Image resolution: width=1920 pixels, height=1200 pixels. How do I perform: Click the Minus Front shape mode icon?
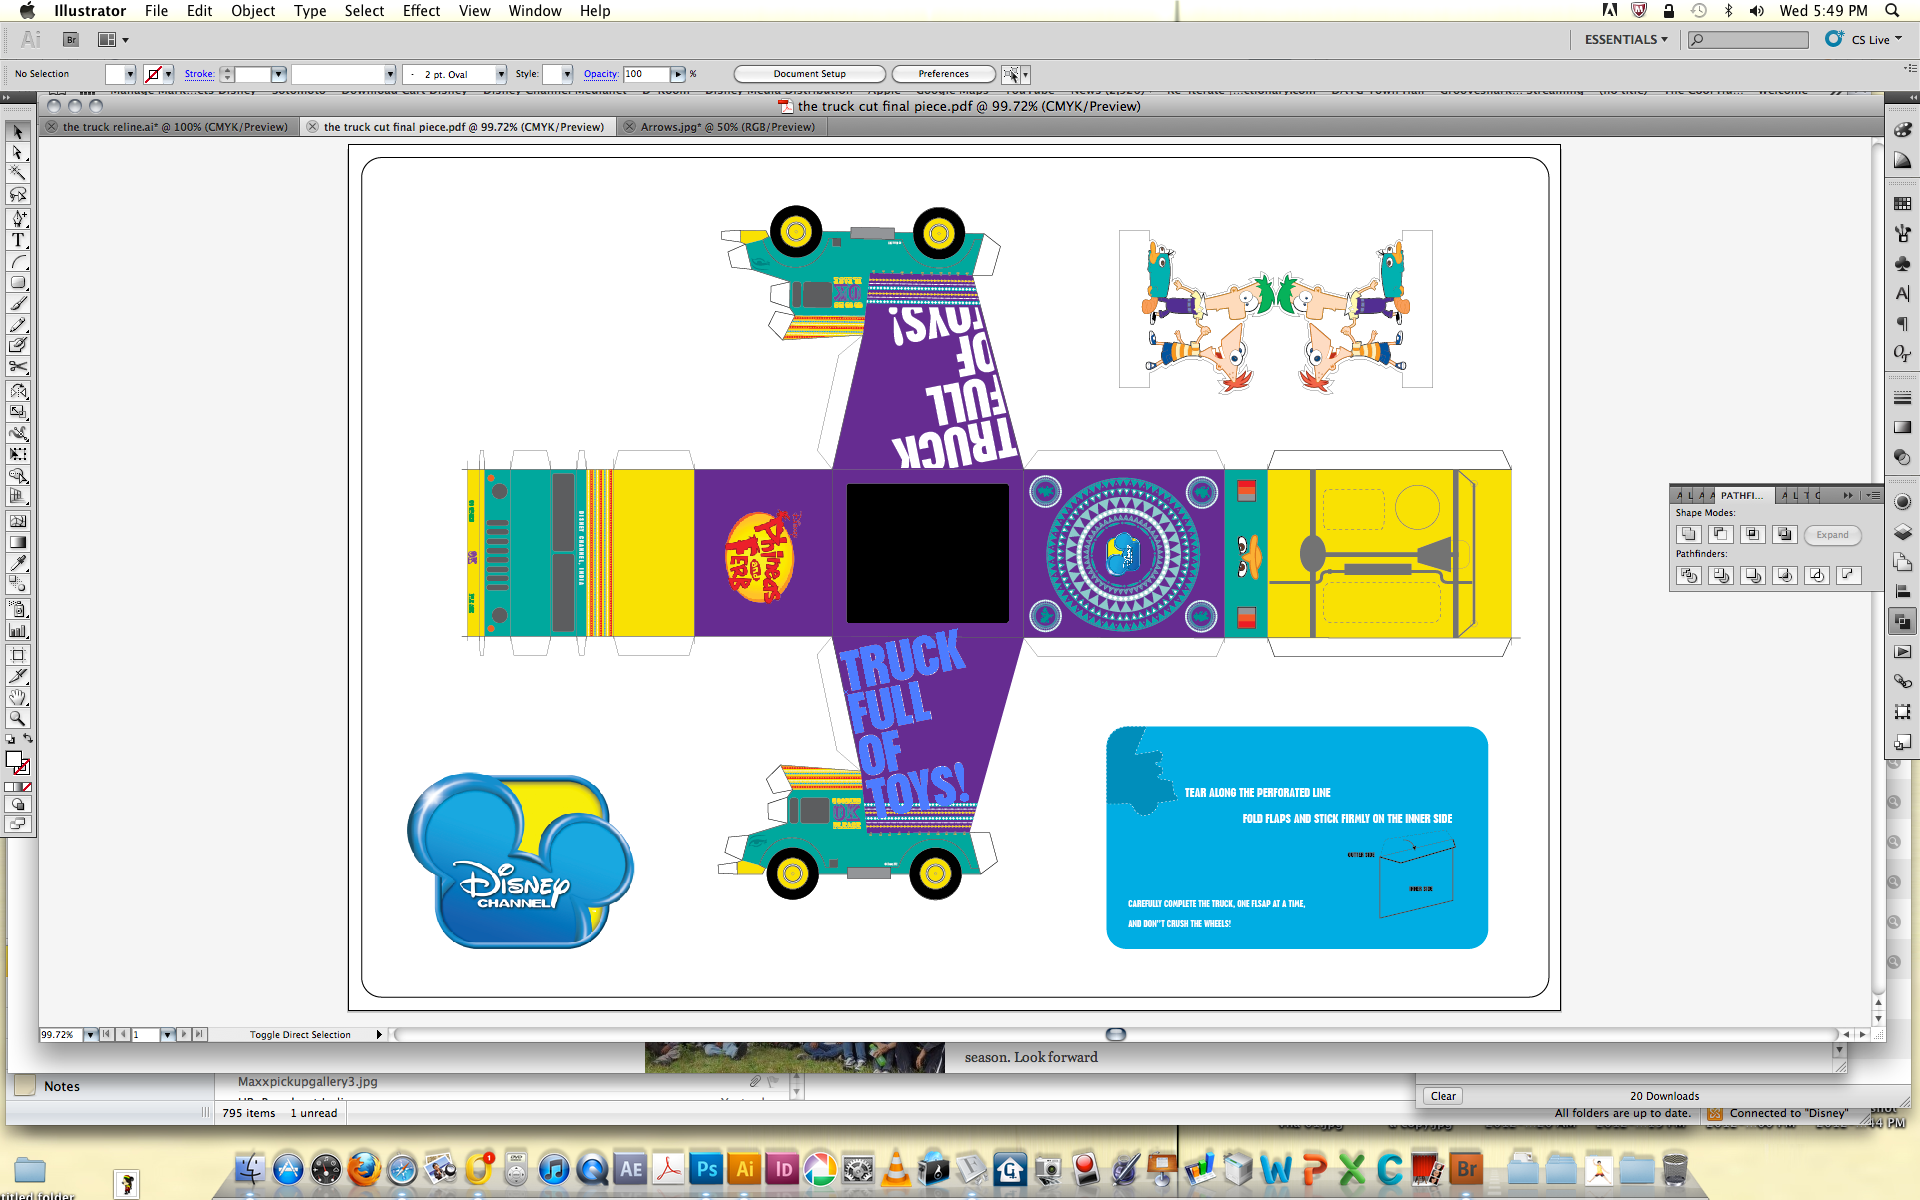point(1721,535)
